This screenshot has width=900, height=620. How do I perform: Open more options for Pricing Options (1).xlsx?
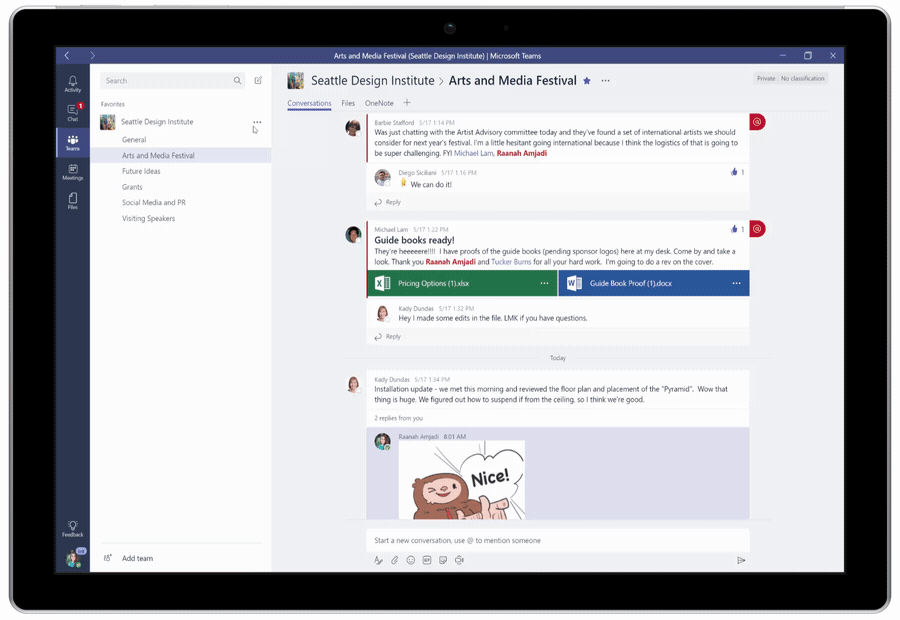point(544,283)
